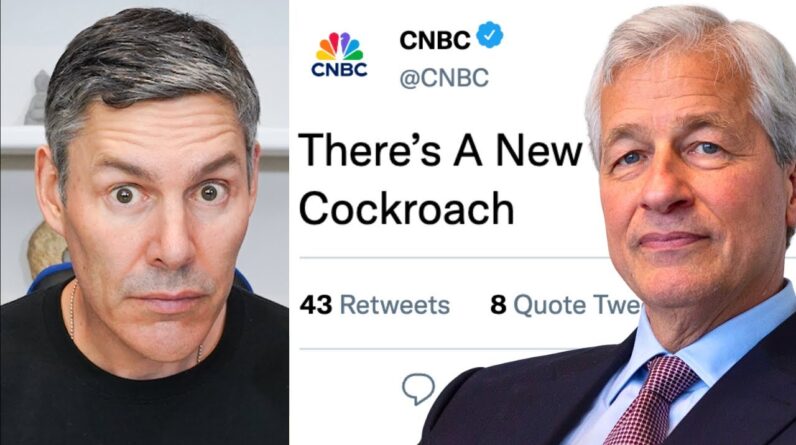This screenshot has width=796, height=445.
Task: View the 8 Quote Tweets count
Action: pyautogui.click(x=565, y=305)
